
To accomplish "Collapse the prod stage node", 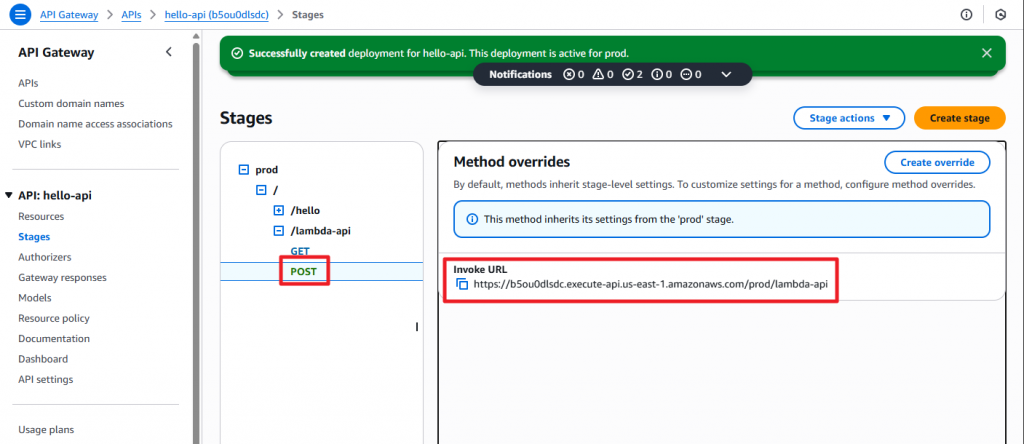I will [x=244, y=170].
